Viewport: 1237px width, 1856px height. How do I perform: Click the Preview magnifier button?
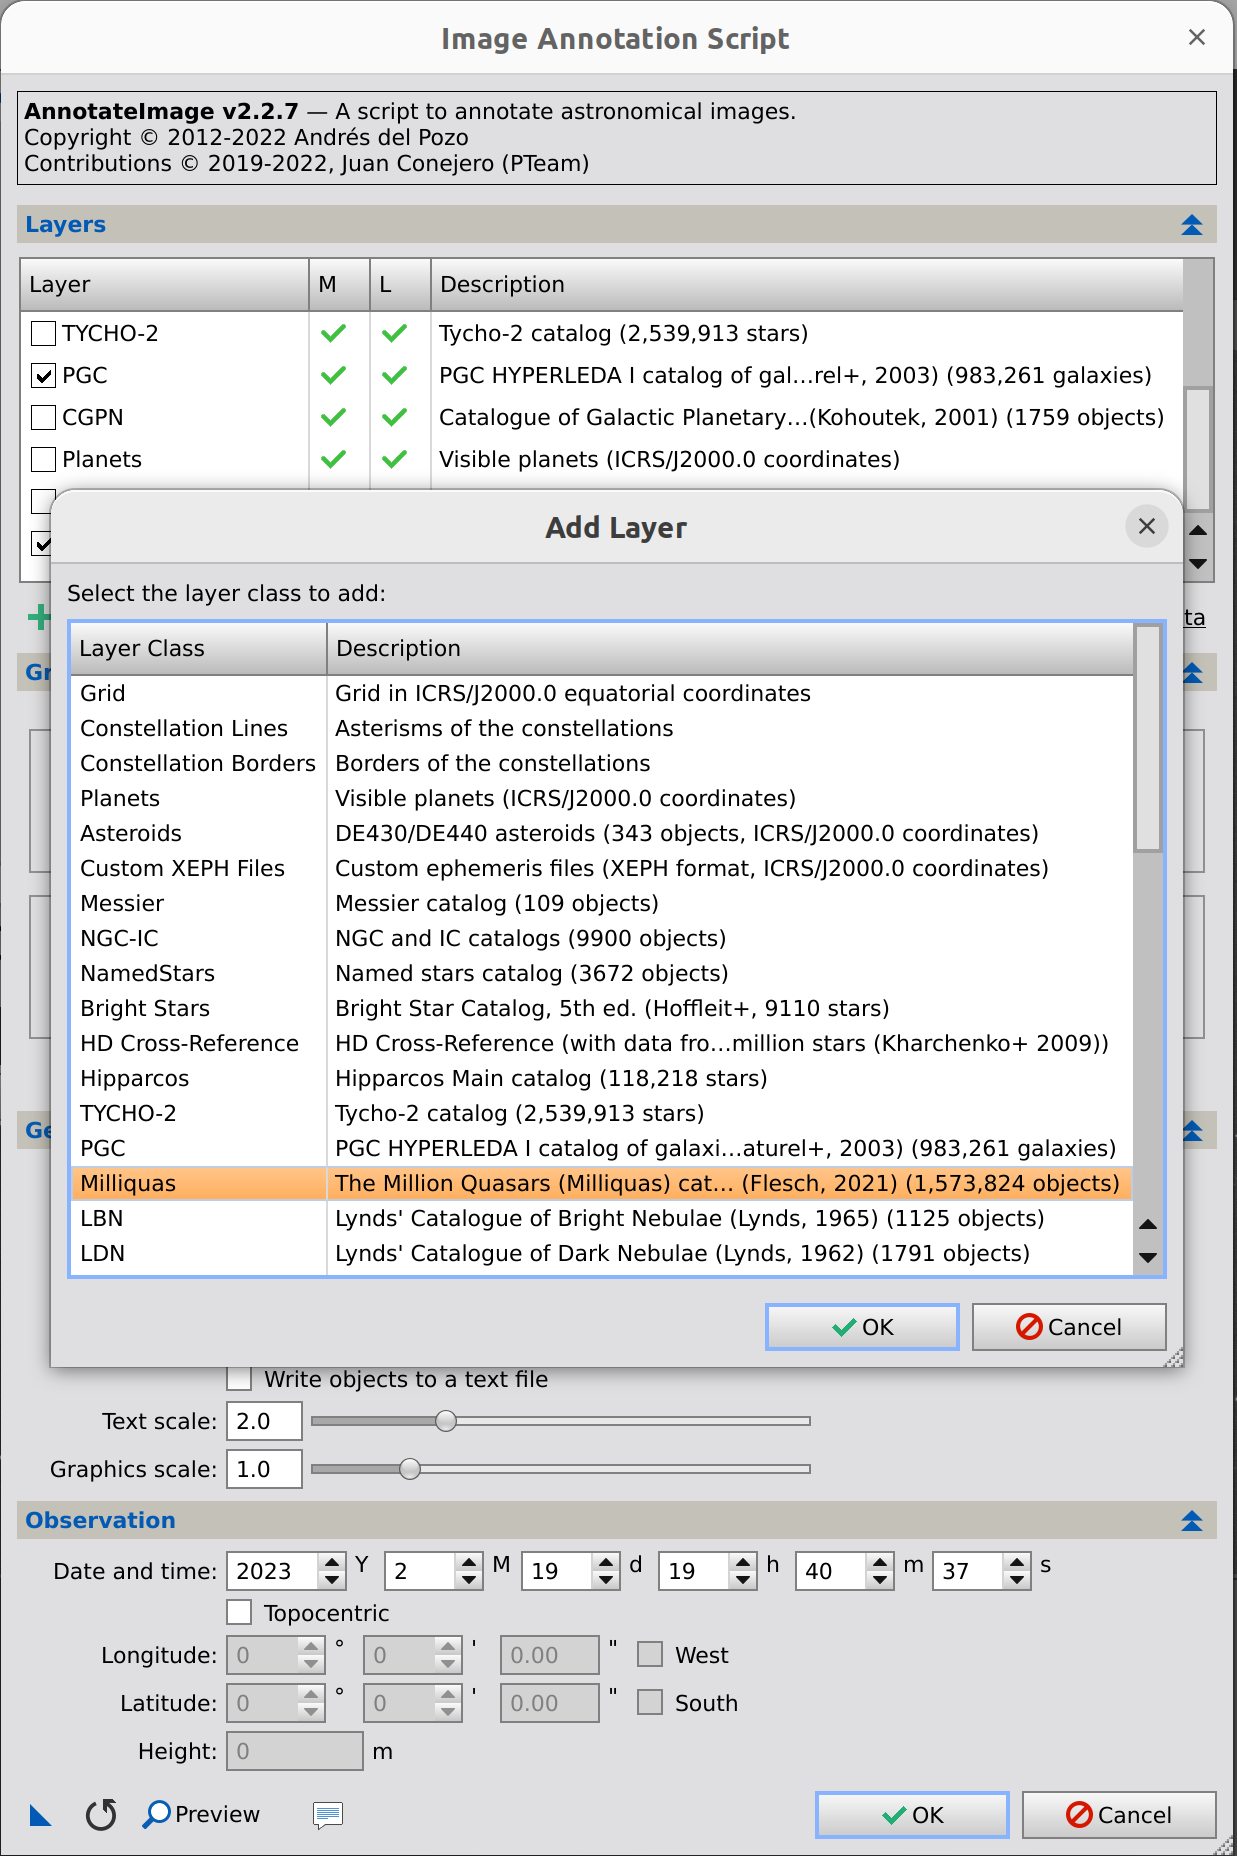click(201, 1814)
